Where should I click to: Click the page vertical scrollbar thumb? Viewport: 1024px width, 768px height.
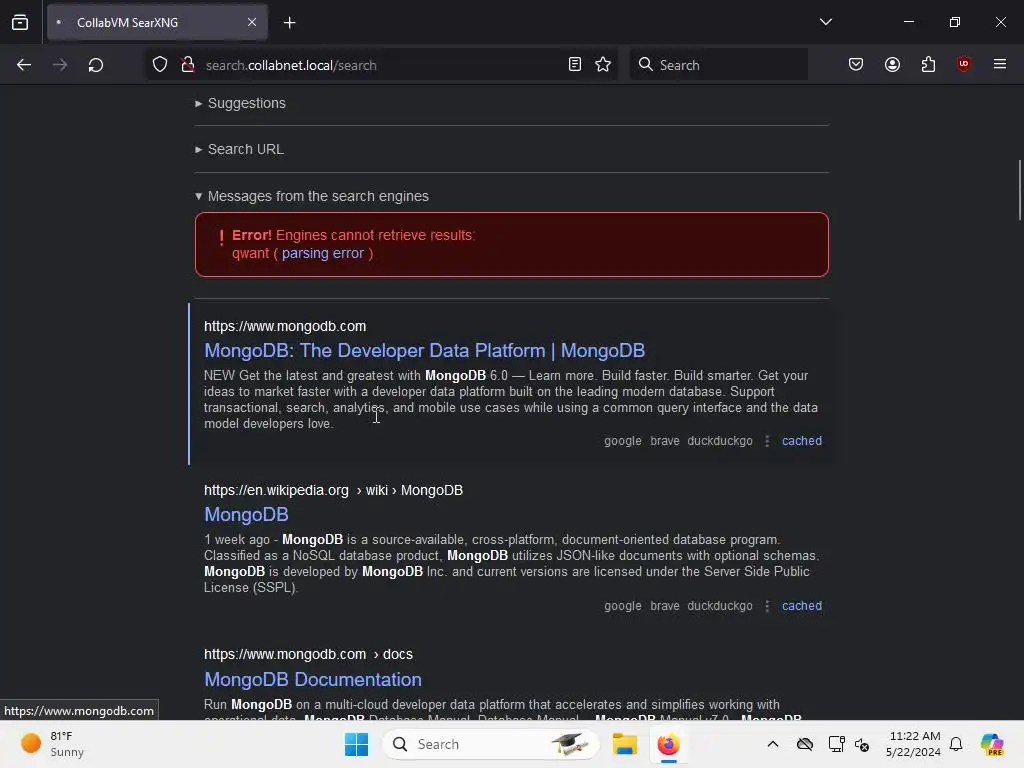tap(1019, 190)
